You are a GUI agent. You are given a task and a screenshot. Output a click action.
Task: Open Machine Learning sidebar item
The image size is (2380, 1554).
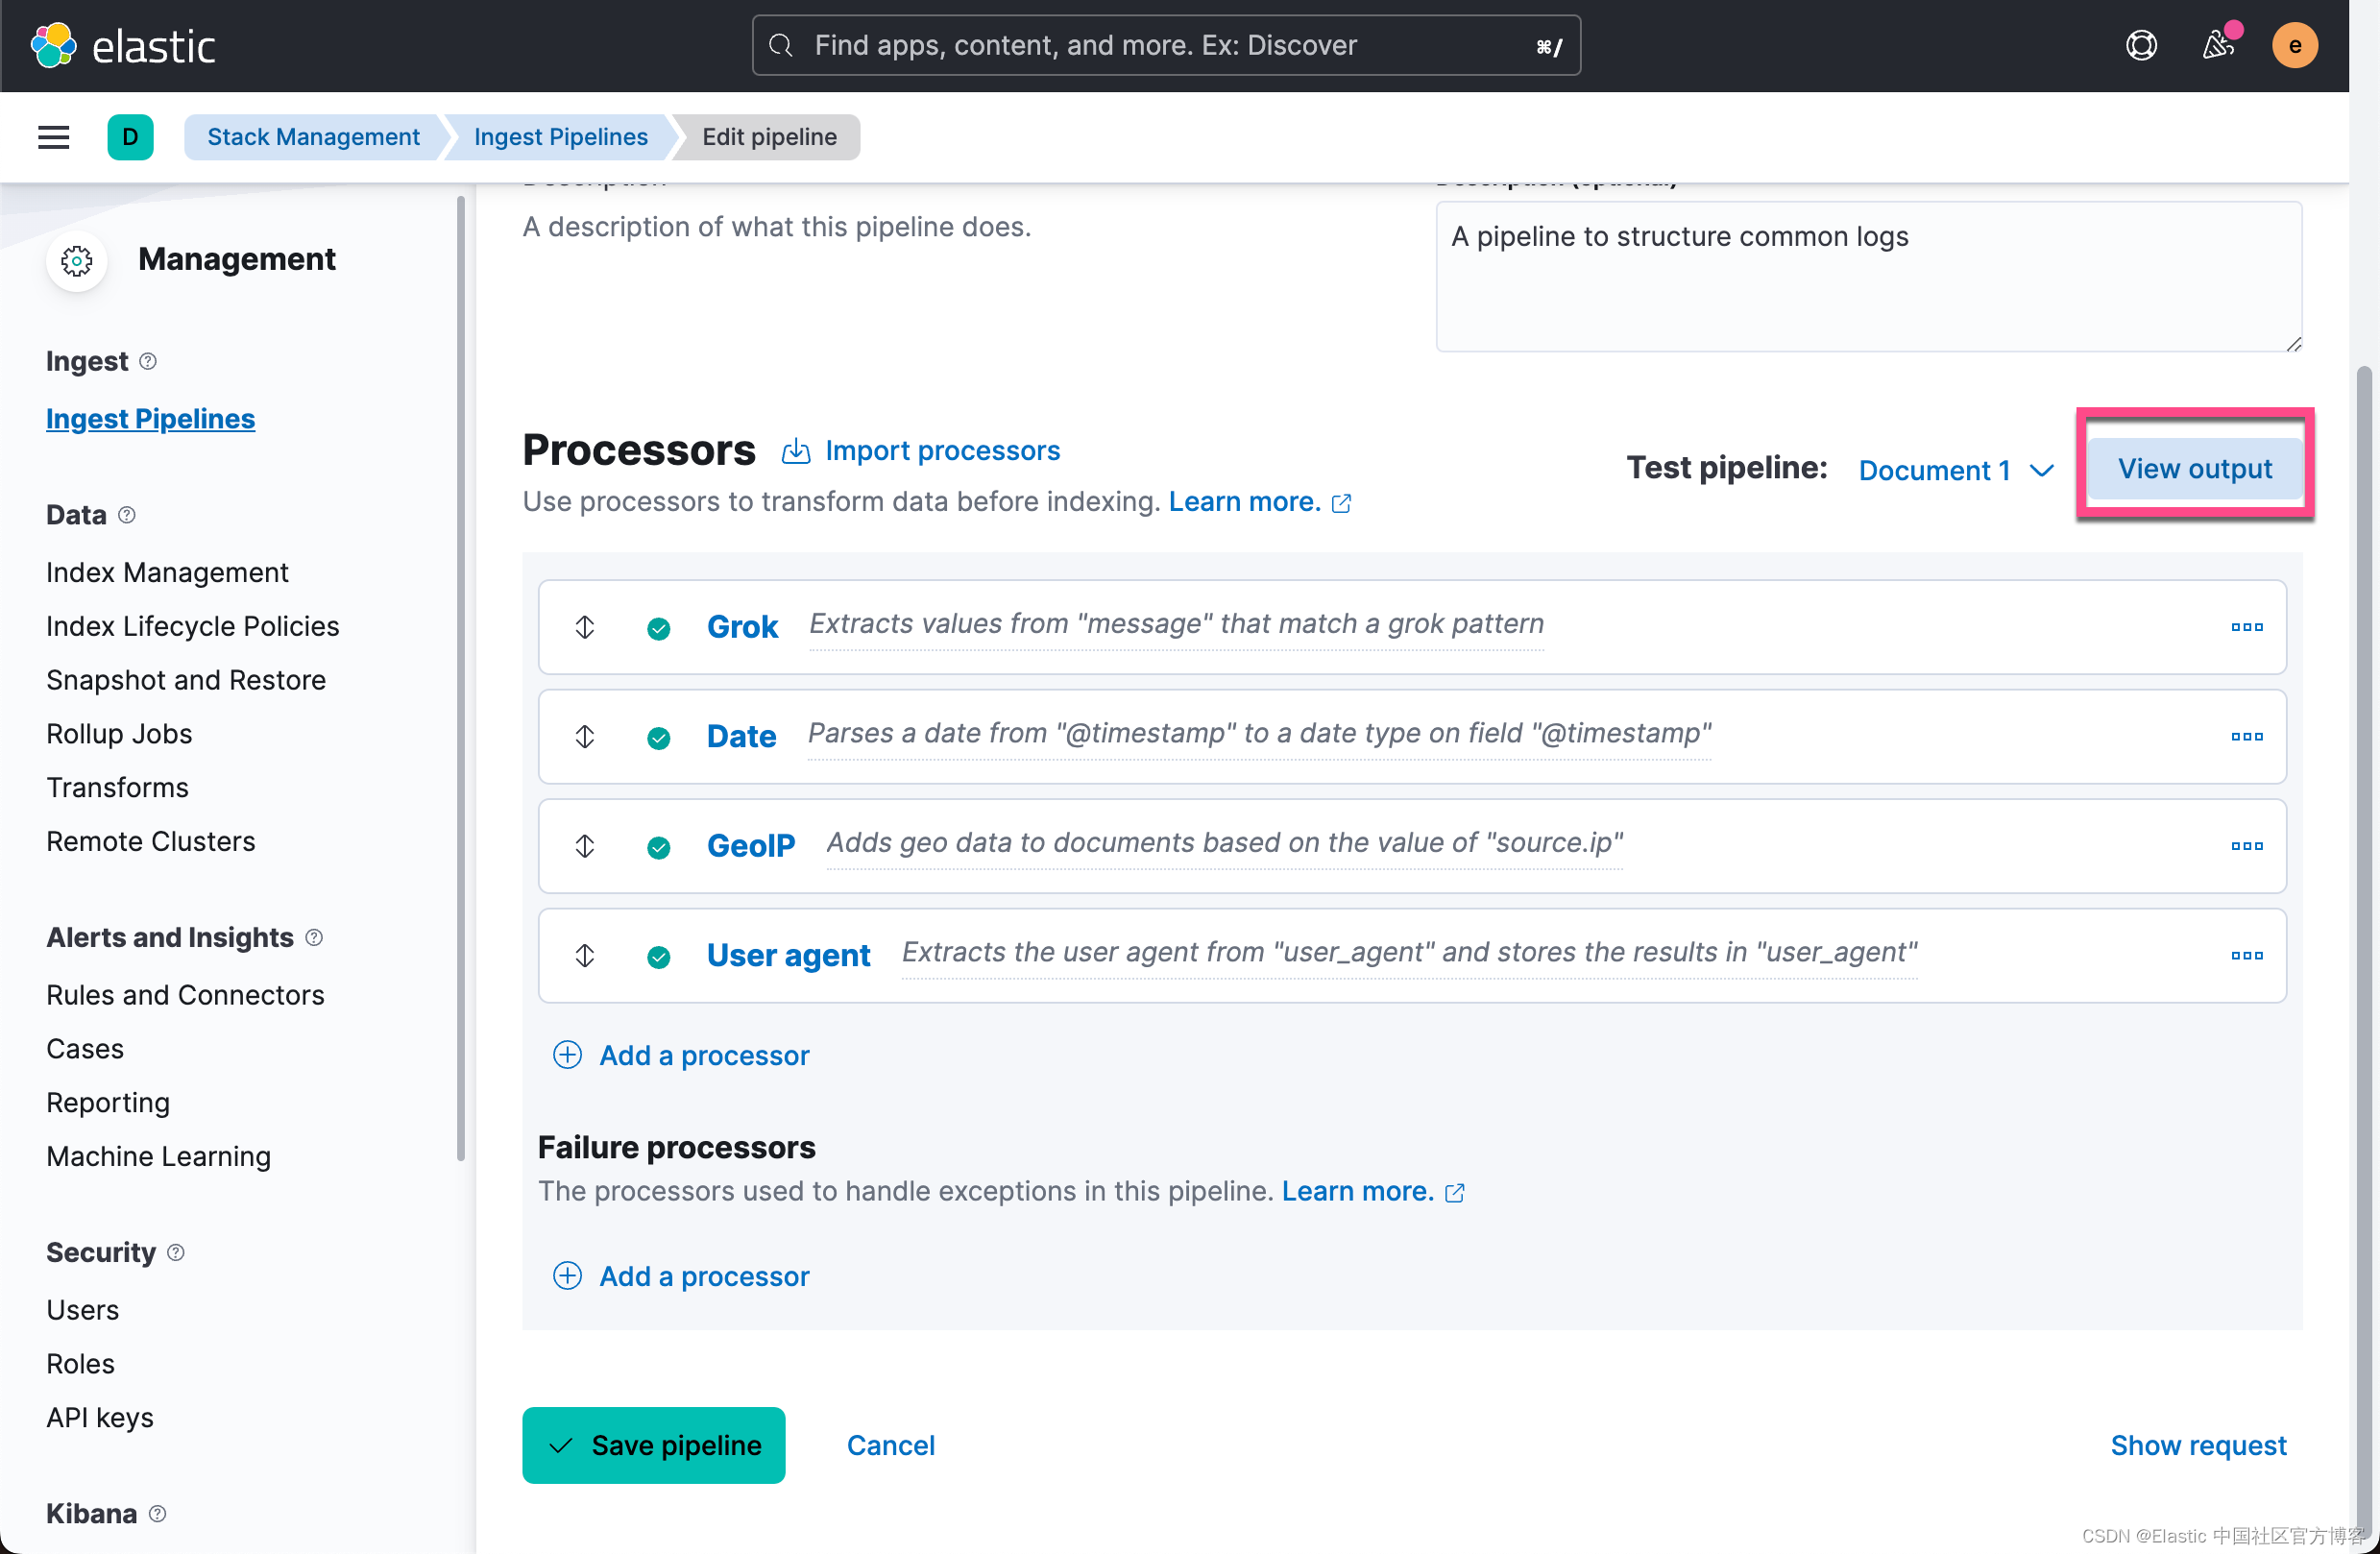tap(158, 1156)
